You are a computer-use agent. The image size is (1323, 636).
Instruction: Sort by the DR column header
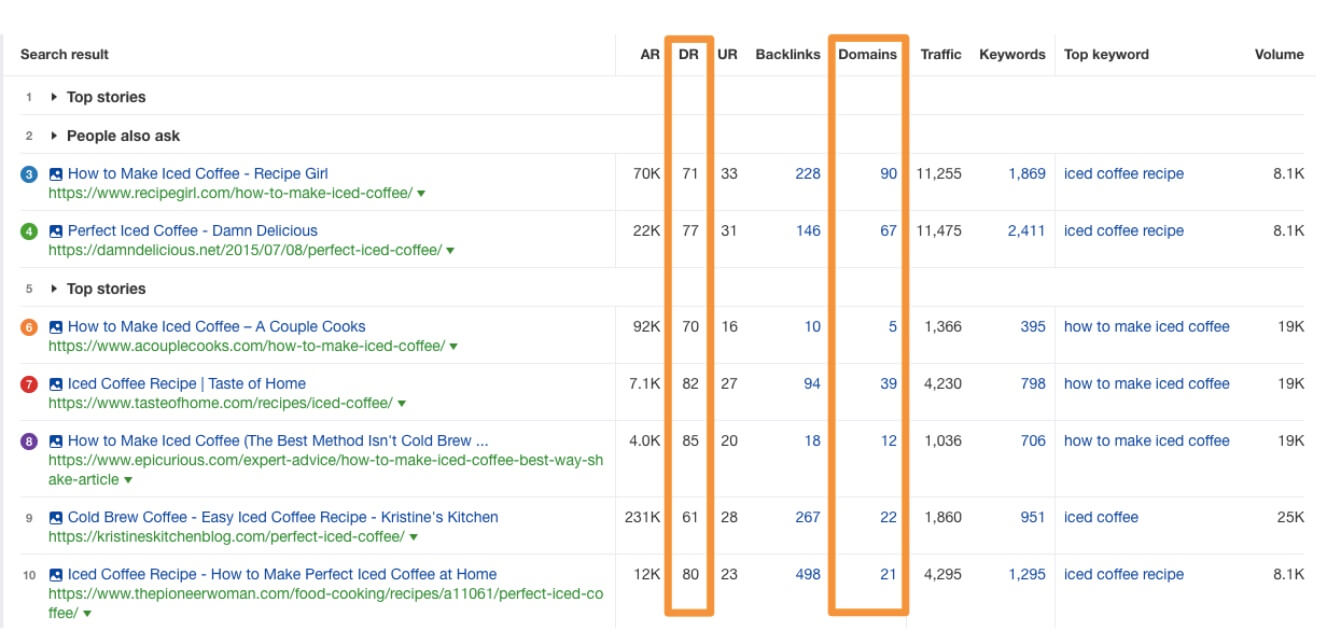[x=688, y=54]
